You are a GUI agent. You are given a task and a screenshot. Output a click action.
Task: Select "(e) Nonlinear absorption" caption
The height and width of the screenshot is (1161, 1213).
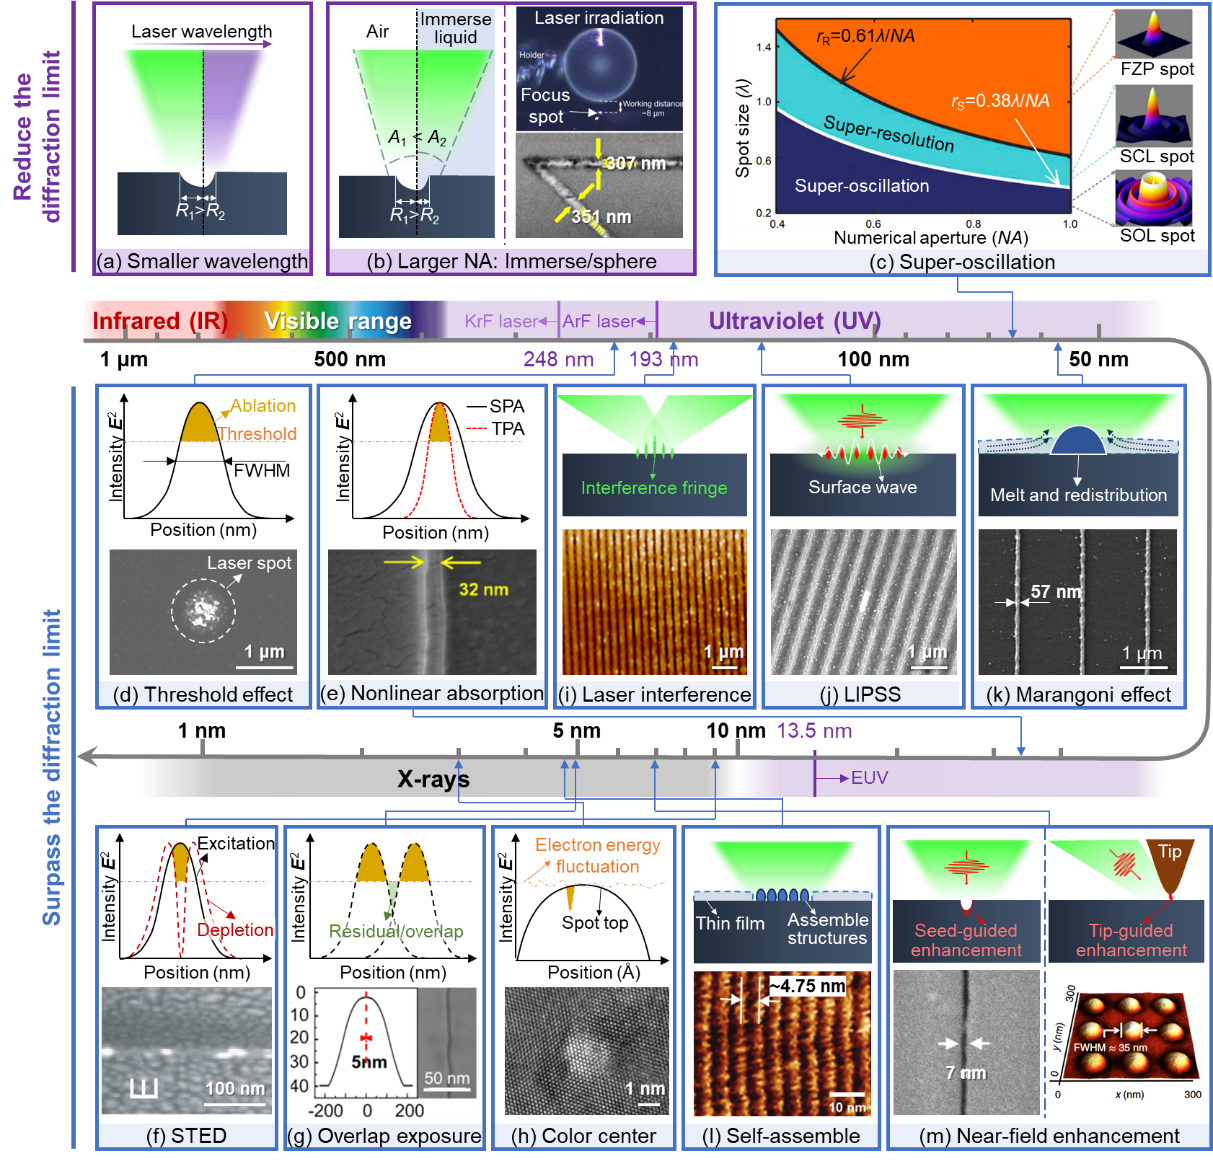[431, 693]
